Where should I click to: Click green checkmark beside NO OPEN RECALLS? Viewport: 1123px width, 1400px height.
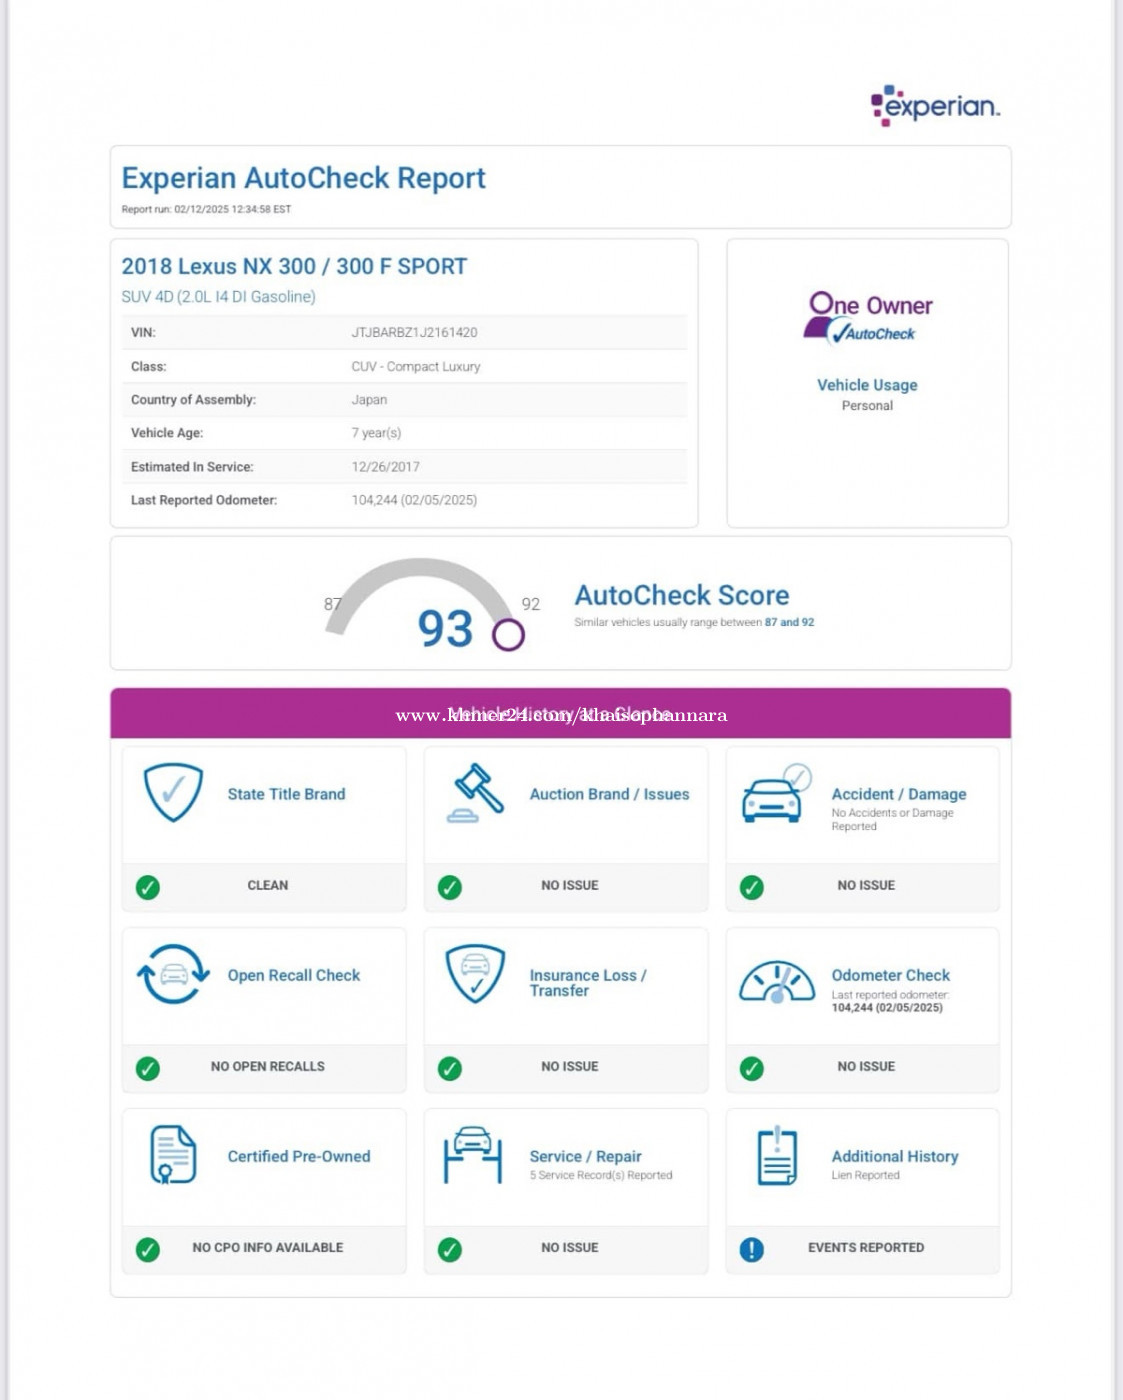pyautogui.click(x=148, y=1068)
